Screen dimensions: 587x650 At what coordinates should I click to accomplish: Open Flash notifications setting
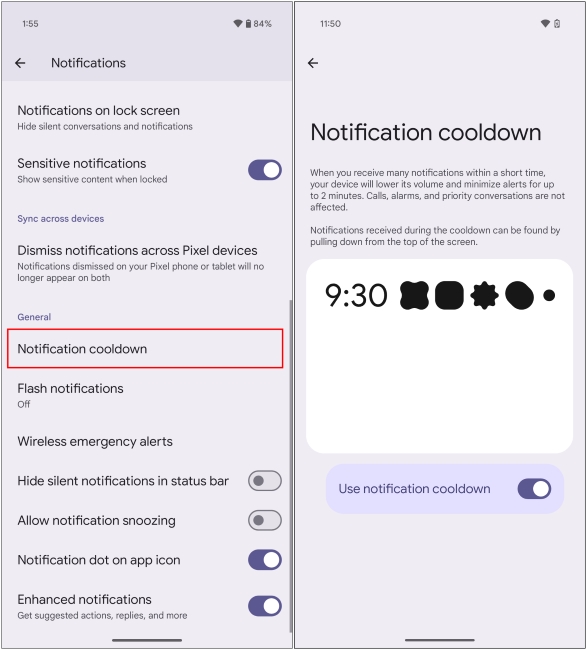[x=145, y=395]
